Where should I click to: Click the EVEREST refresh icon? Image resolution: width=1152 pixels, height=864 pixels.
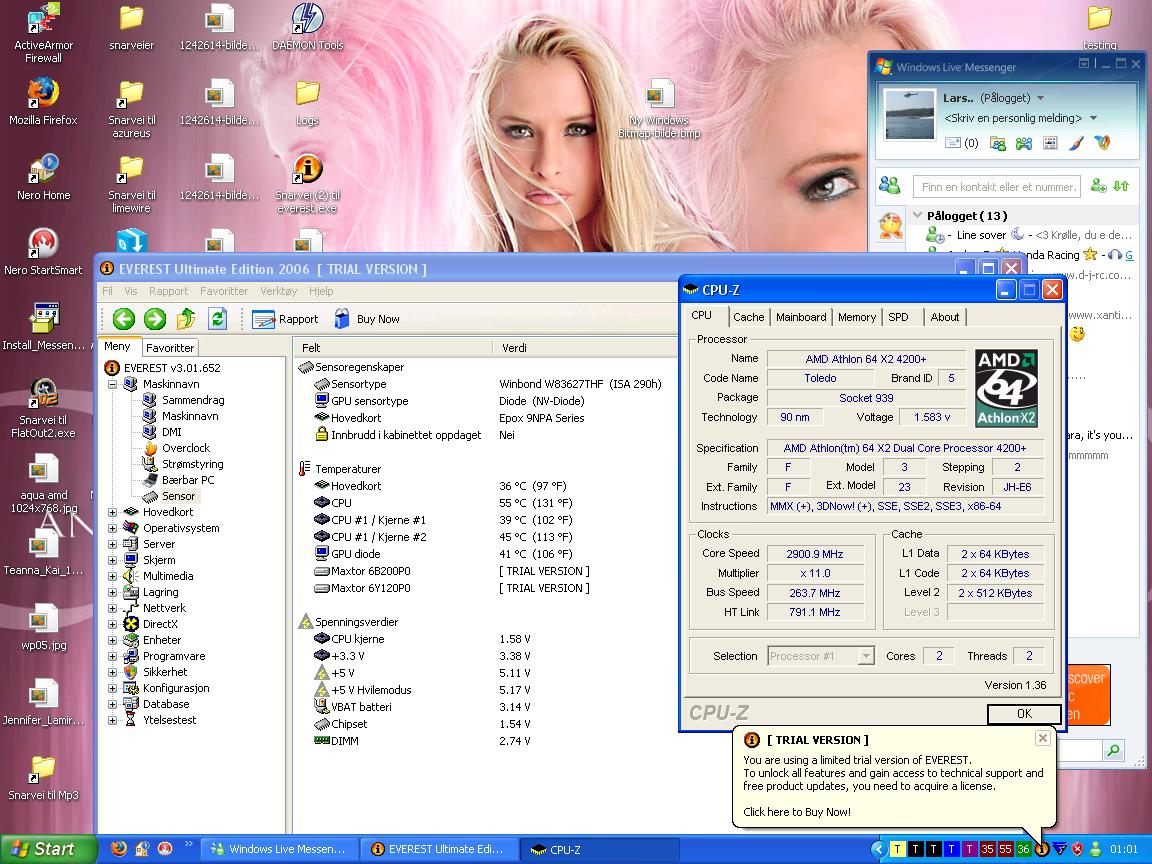[217, 319]
